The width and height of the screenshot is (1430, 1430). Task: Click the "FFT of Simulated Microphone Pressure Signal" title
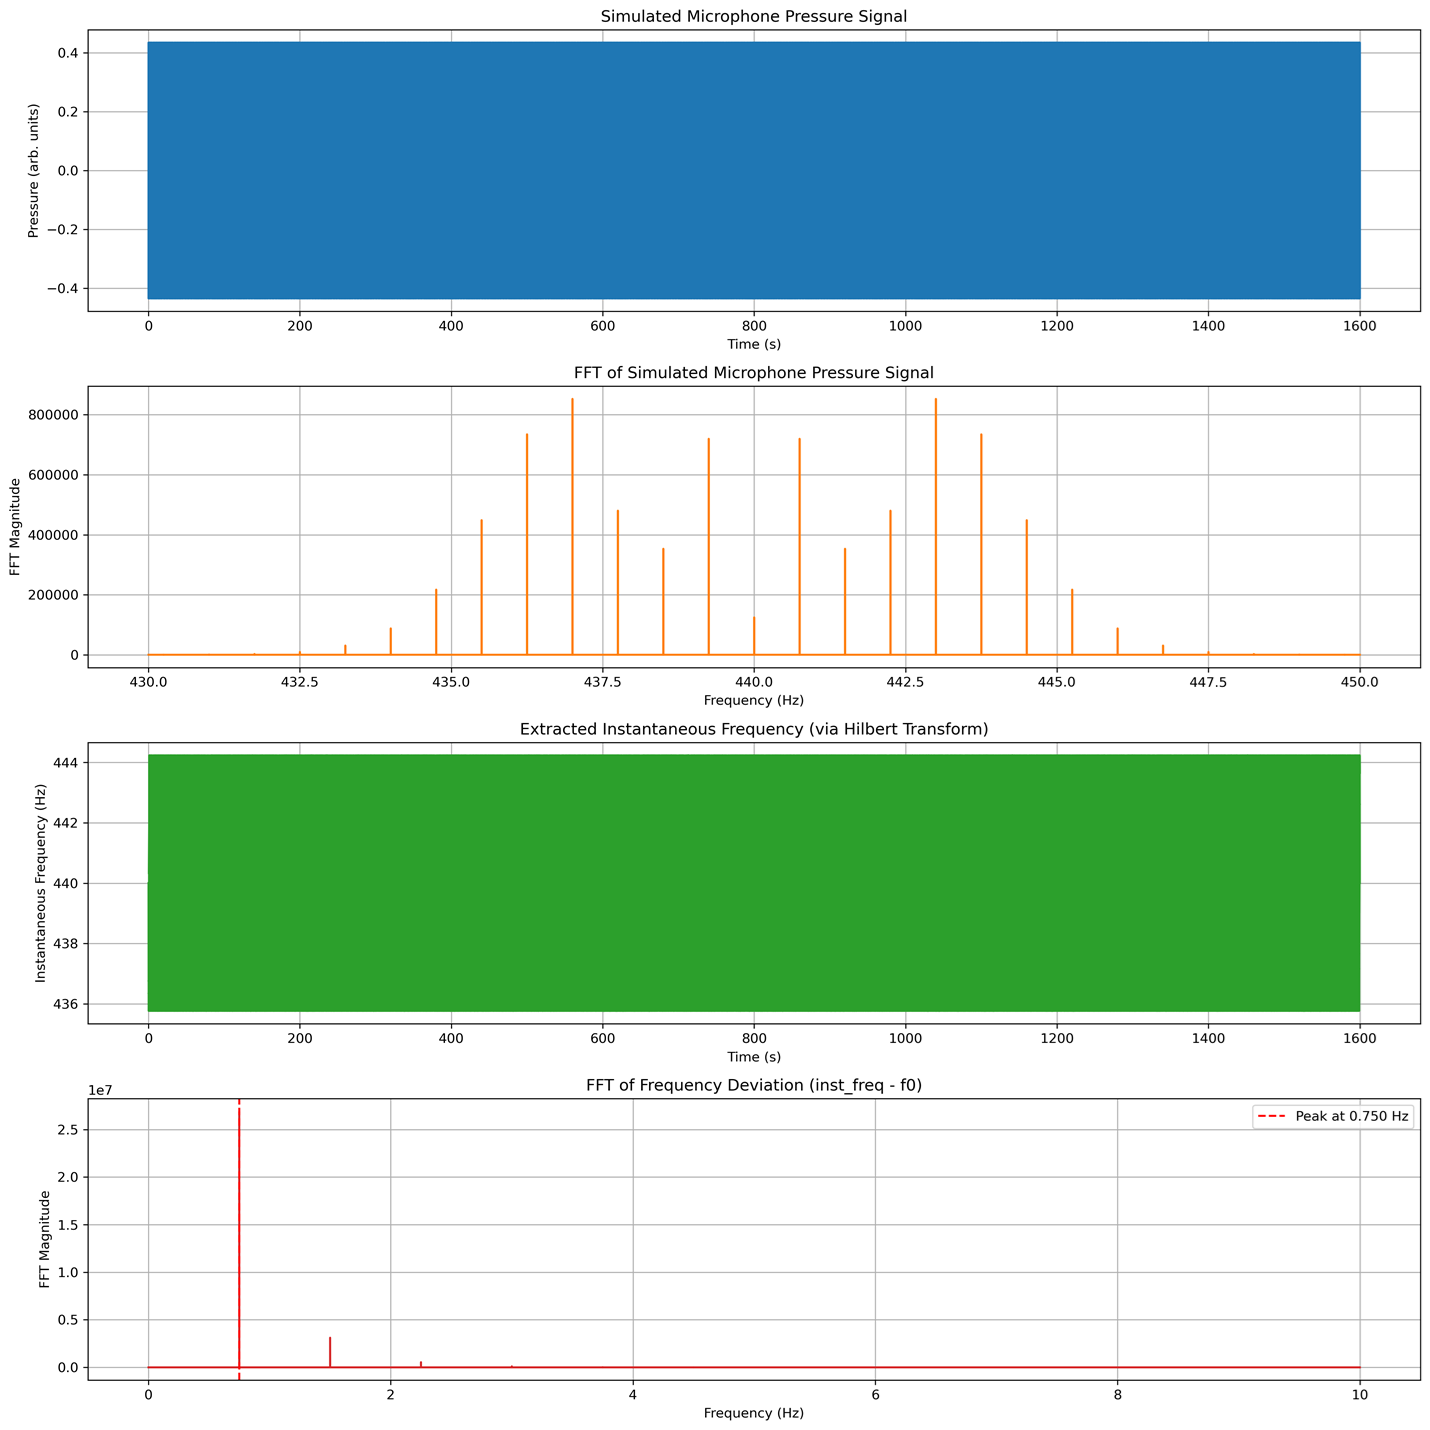click(x=753, y=373)
